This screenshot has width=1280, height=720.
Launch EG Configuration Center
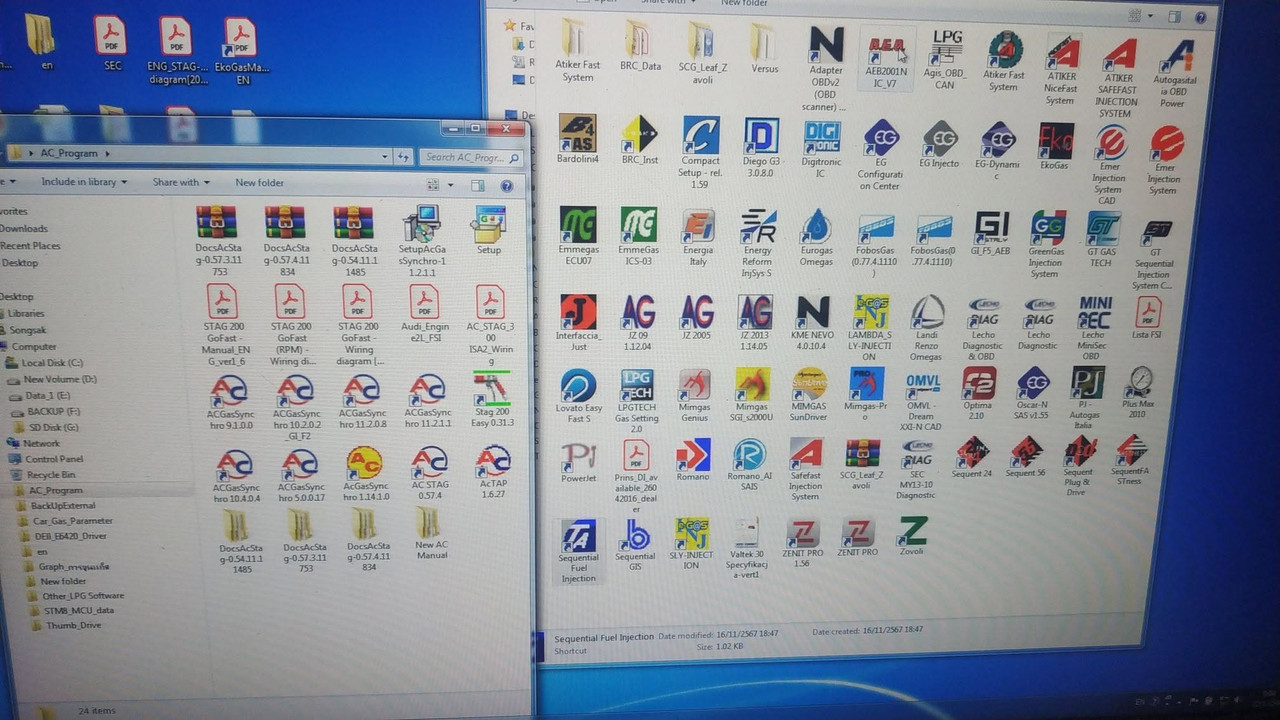point(880,138)
